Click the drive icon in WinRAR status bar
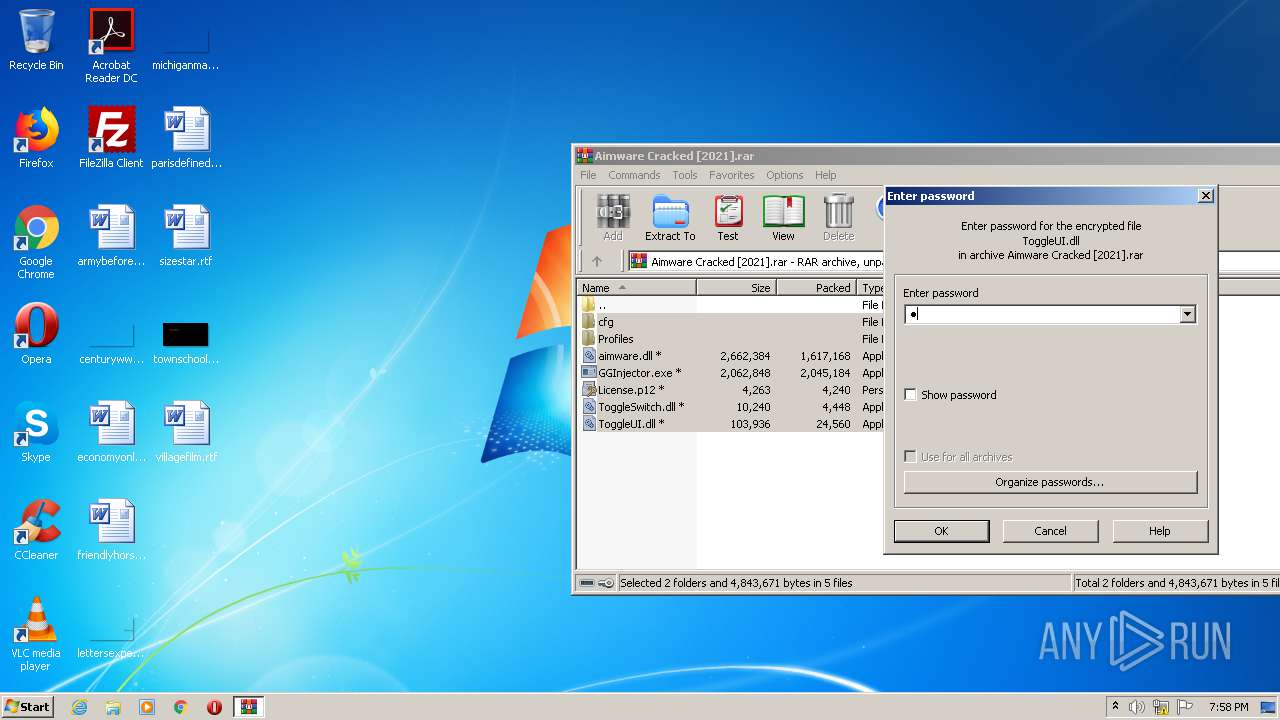This screenshot has height=720, width=1280. 587,583
